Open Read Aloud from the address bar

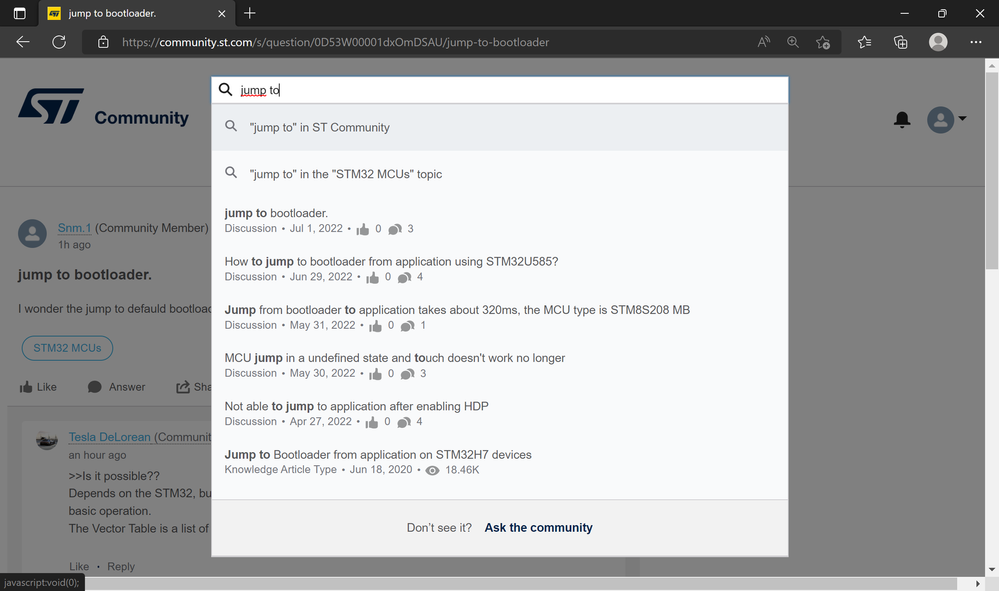tap(763, 42)
